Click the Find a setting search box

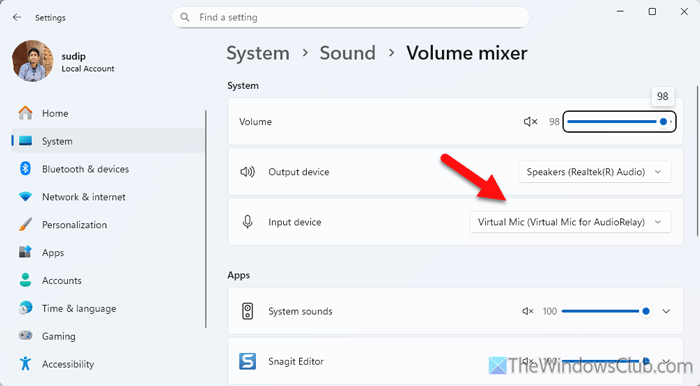(350, 17)
